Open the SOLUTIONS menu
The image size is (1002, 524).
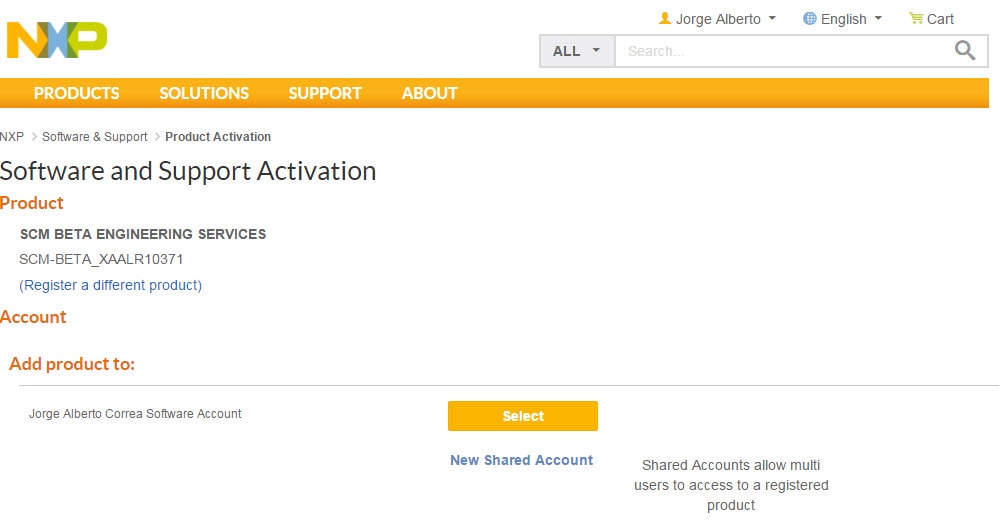click(x=204, y=93)
